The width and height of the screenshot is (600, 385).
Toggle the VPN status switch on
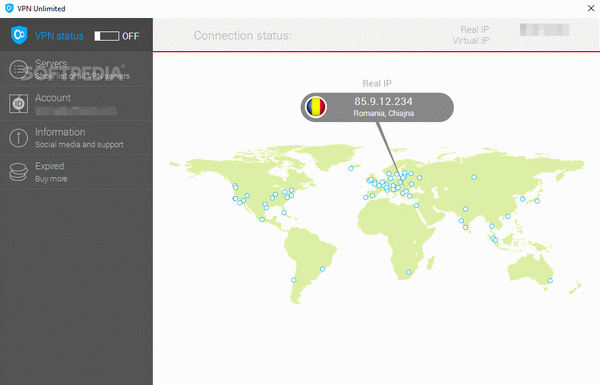click(x=107, y=36)
